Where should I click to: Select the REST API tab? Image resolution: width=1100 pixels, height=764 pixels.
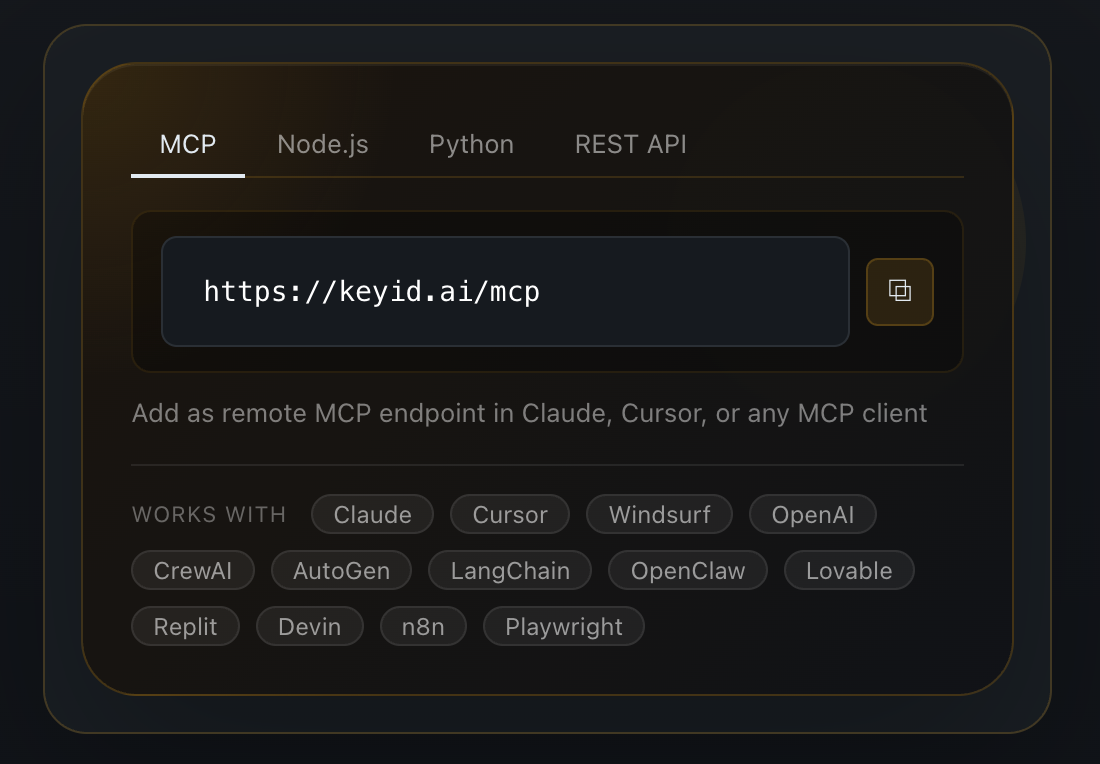coord(630,145)
